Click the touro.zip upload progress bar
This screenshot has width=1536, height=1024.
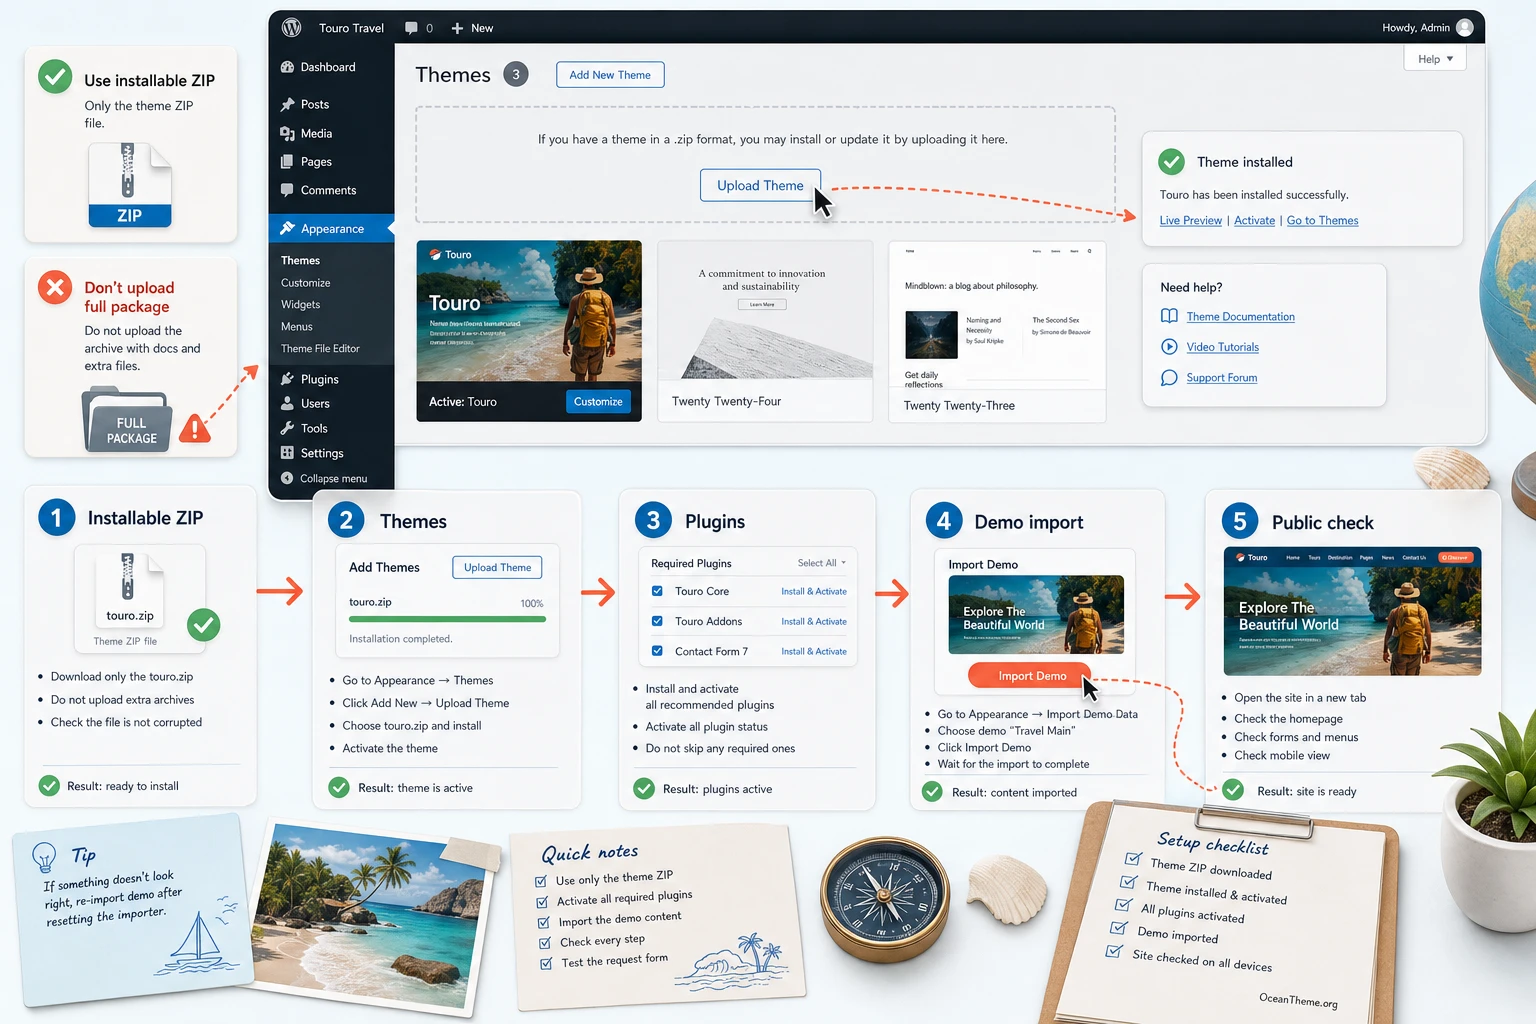point(447,619)
